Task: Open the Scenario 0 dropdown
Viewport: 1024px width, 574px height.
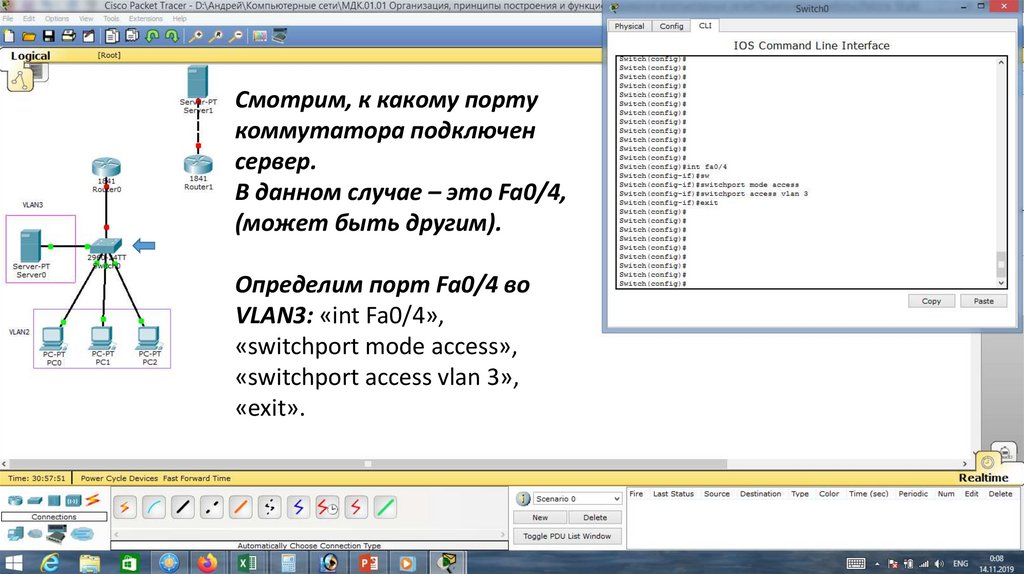Action: pyautogui.click(x=577, y=499)
